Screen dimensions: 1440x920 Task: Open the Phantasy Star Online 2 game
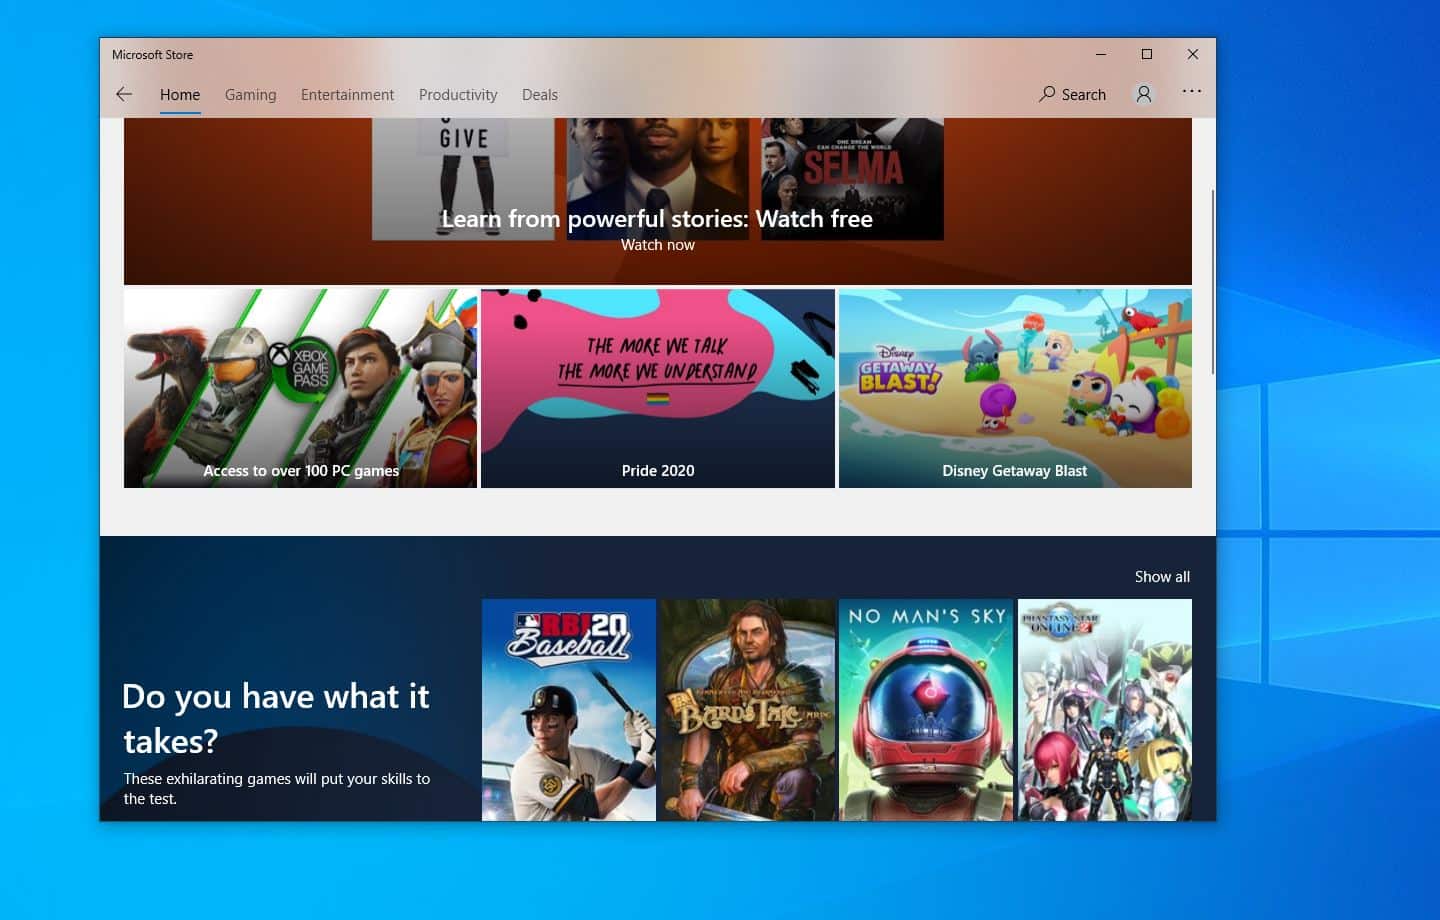1105,710
